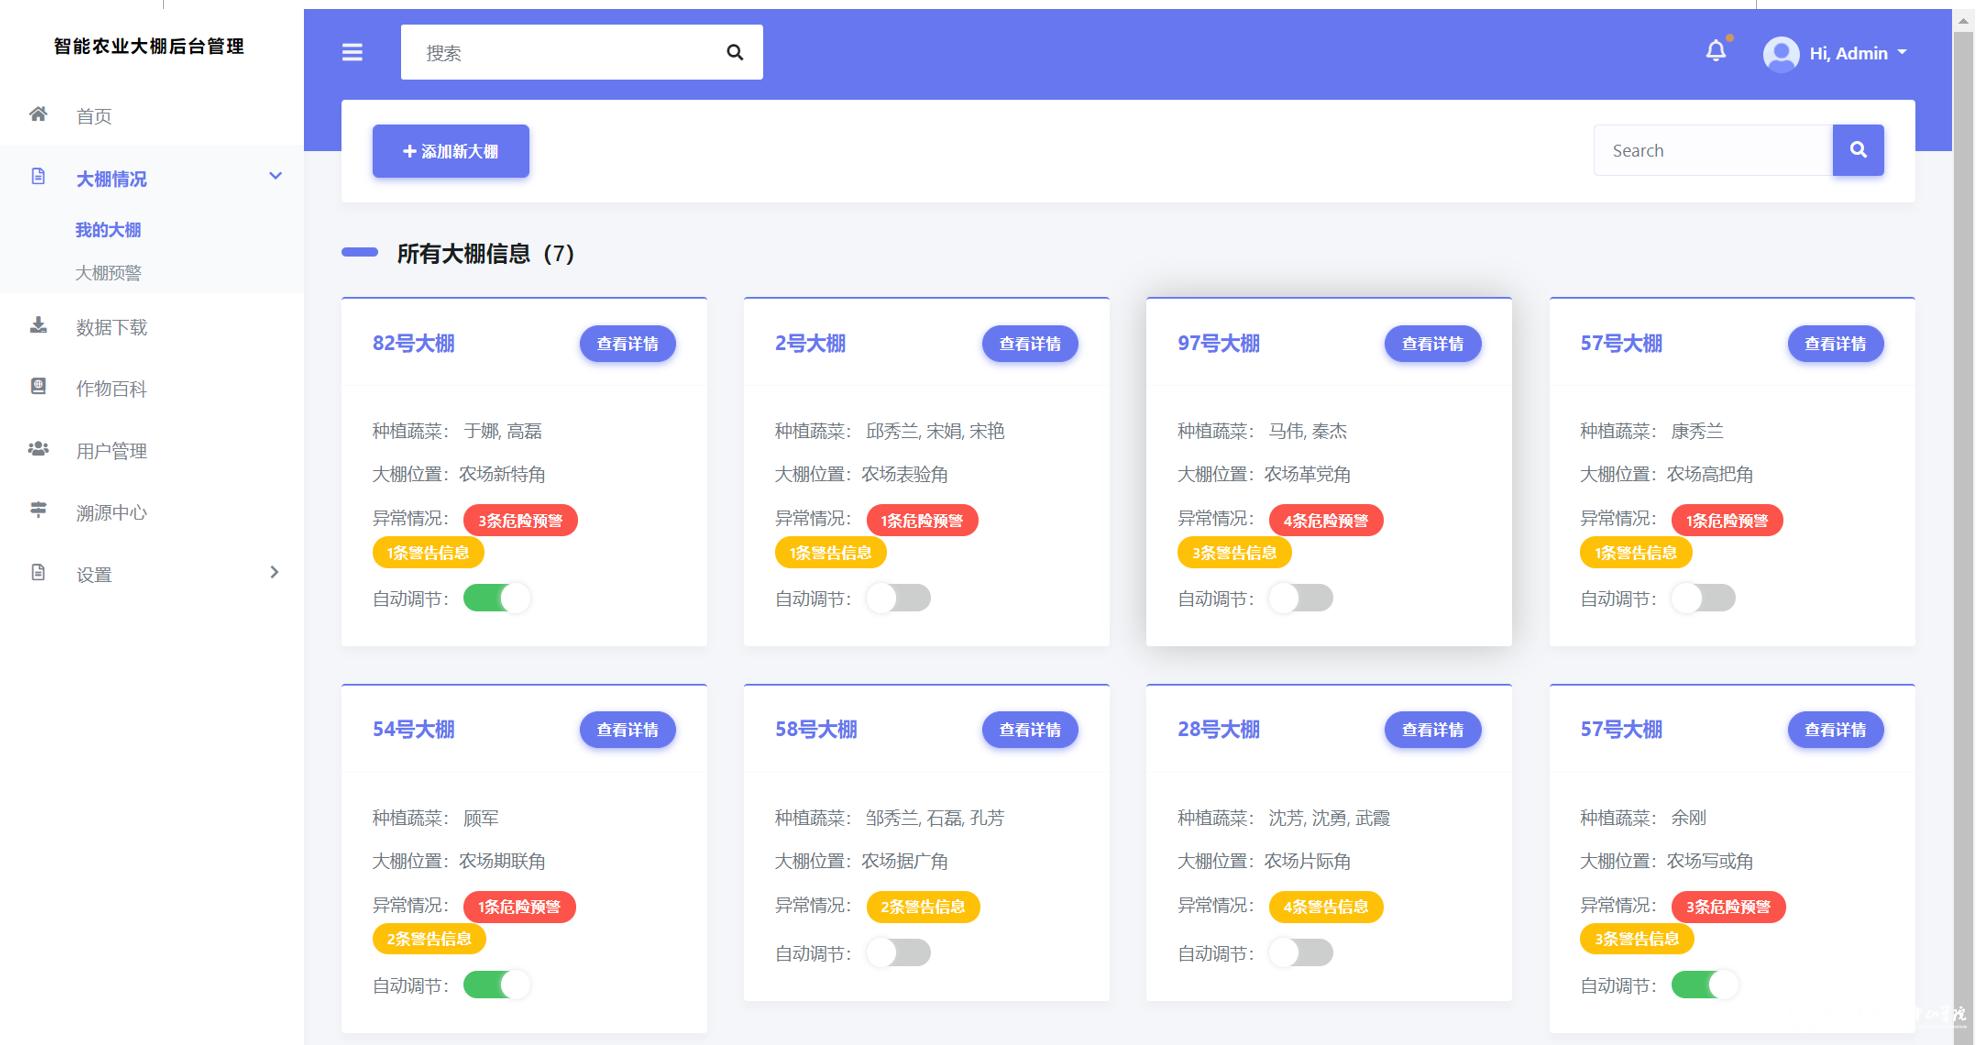Disable auto-adjust toggle for 82号大棚
The width and height of the screenshot is (1979, 1045).
click(497, 598)
